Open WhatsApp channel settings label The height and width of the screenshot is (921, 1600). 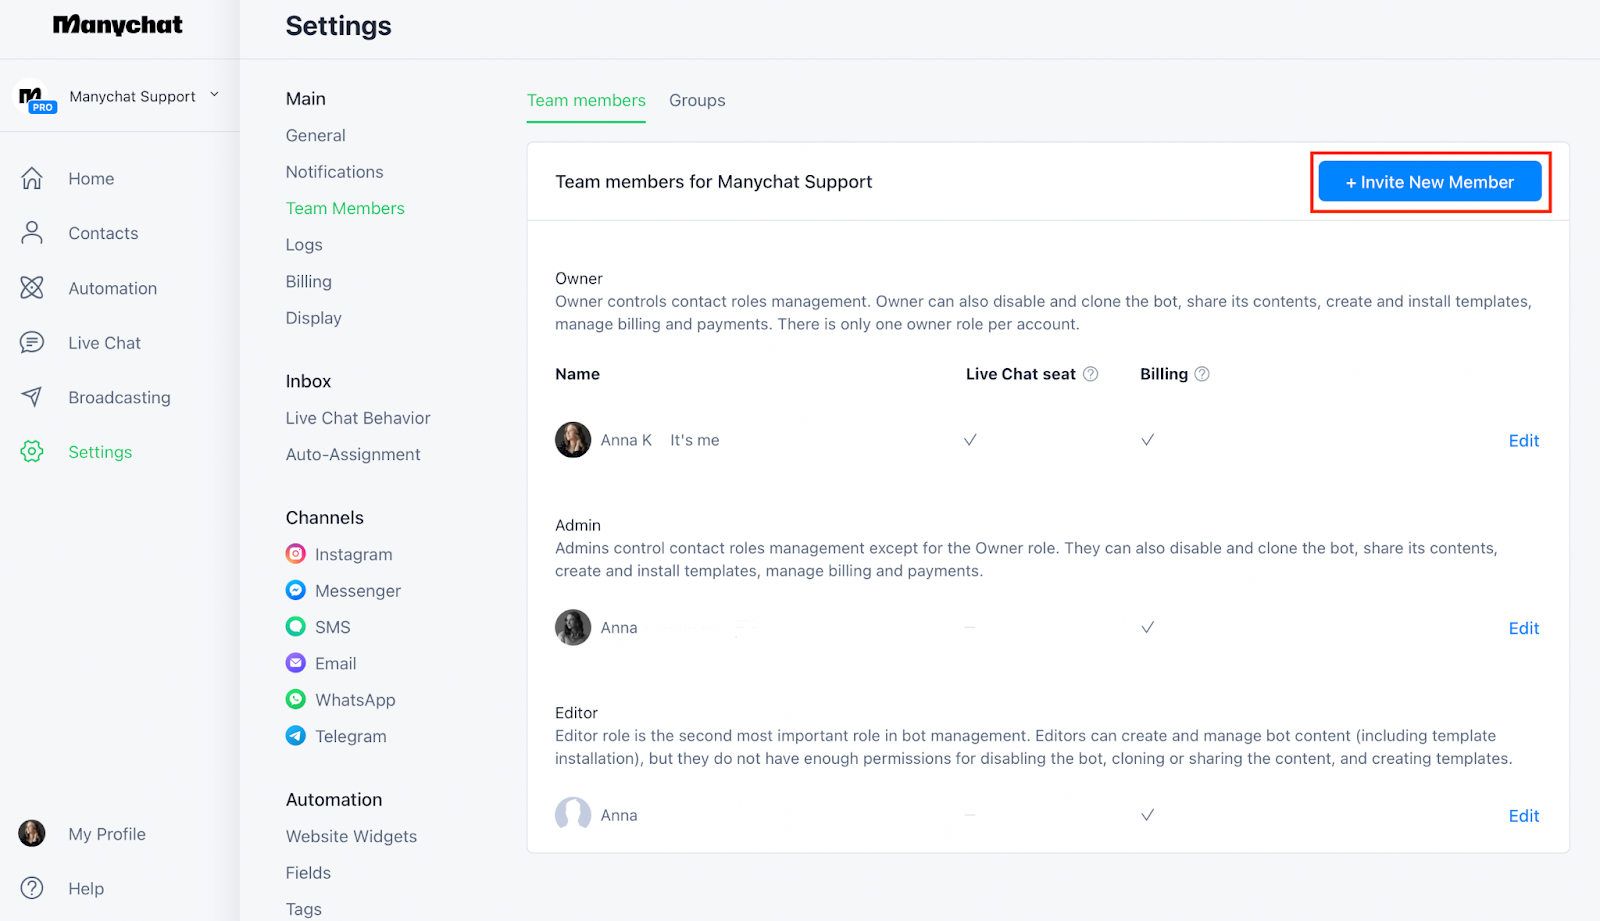click(x=355, y=700)
